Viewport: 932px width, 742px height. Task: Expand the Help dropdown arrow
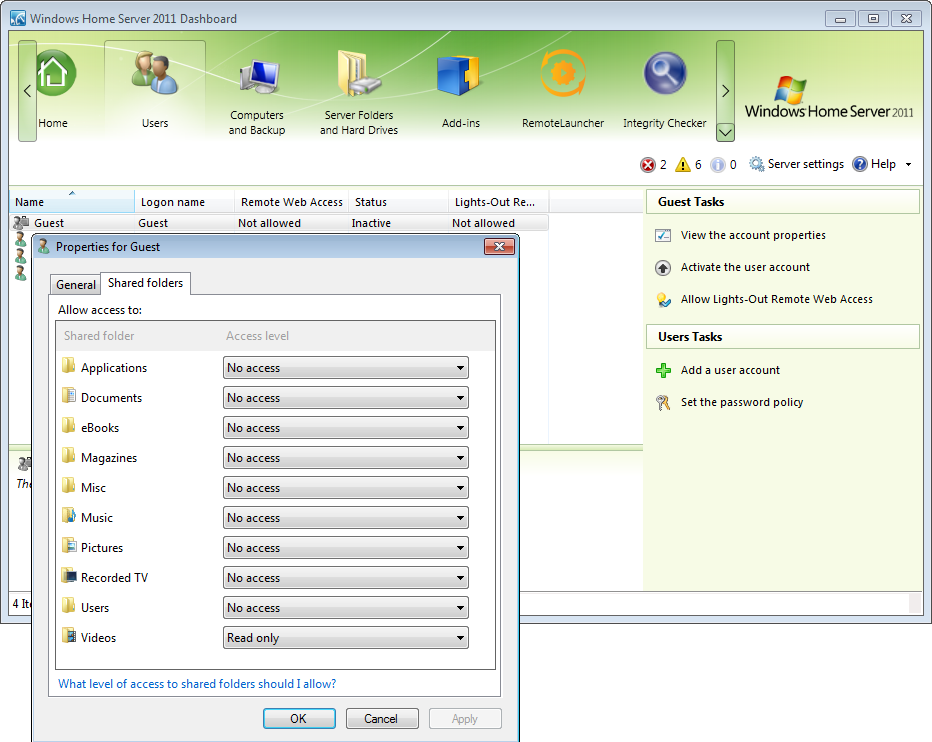pyautogui.click(x=908, y=165)
